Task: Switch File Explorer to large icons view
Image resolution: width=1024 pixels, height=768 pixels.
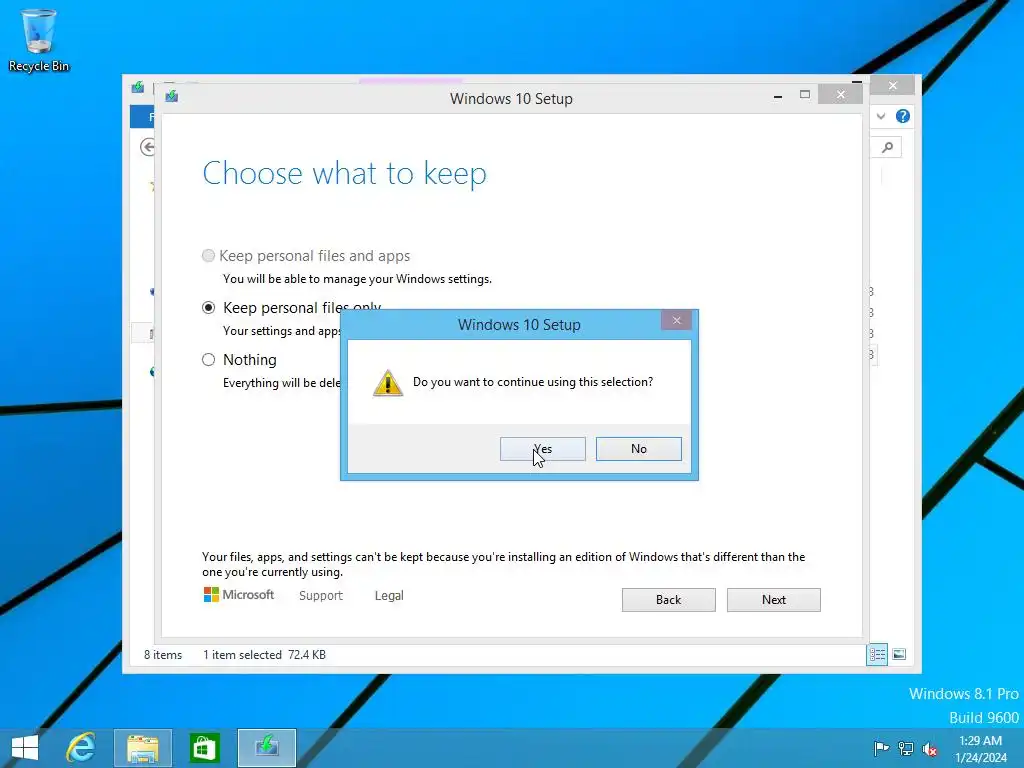Action: 899,654
